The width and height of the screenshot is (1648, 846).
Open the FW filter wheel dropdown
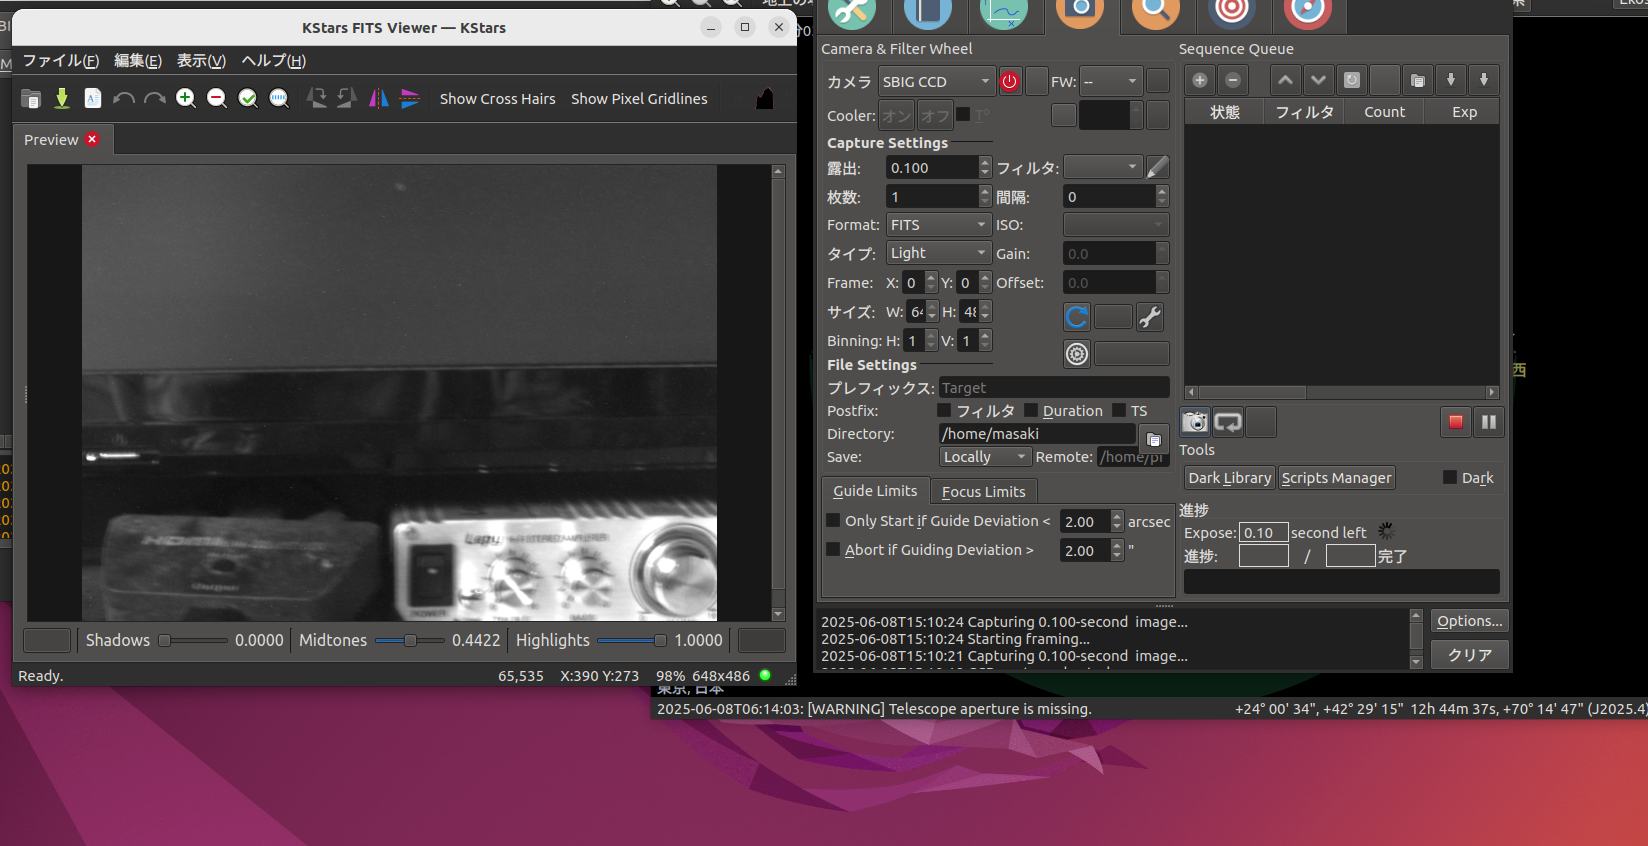point(1110,82)
